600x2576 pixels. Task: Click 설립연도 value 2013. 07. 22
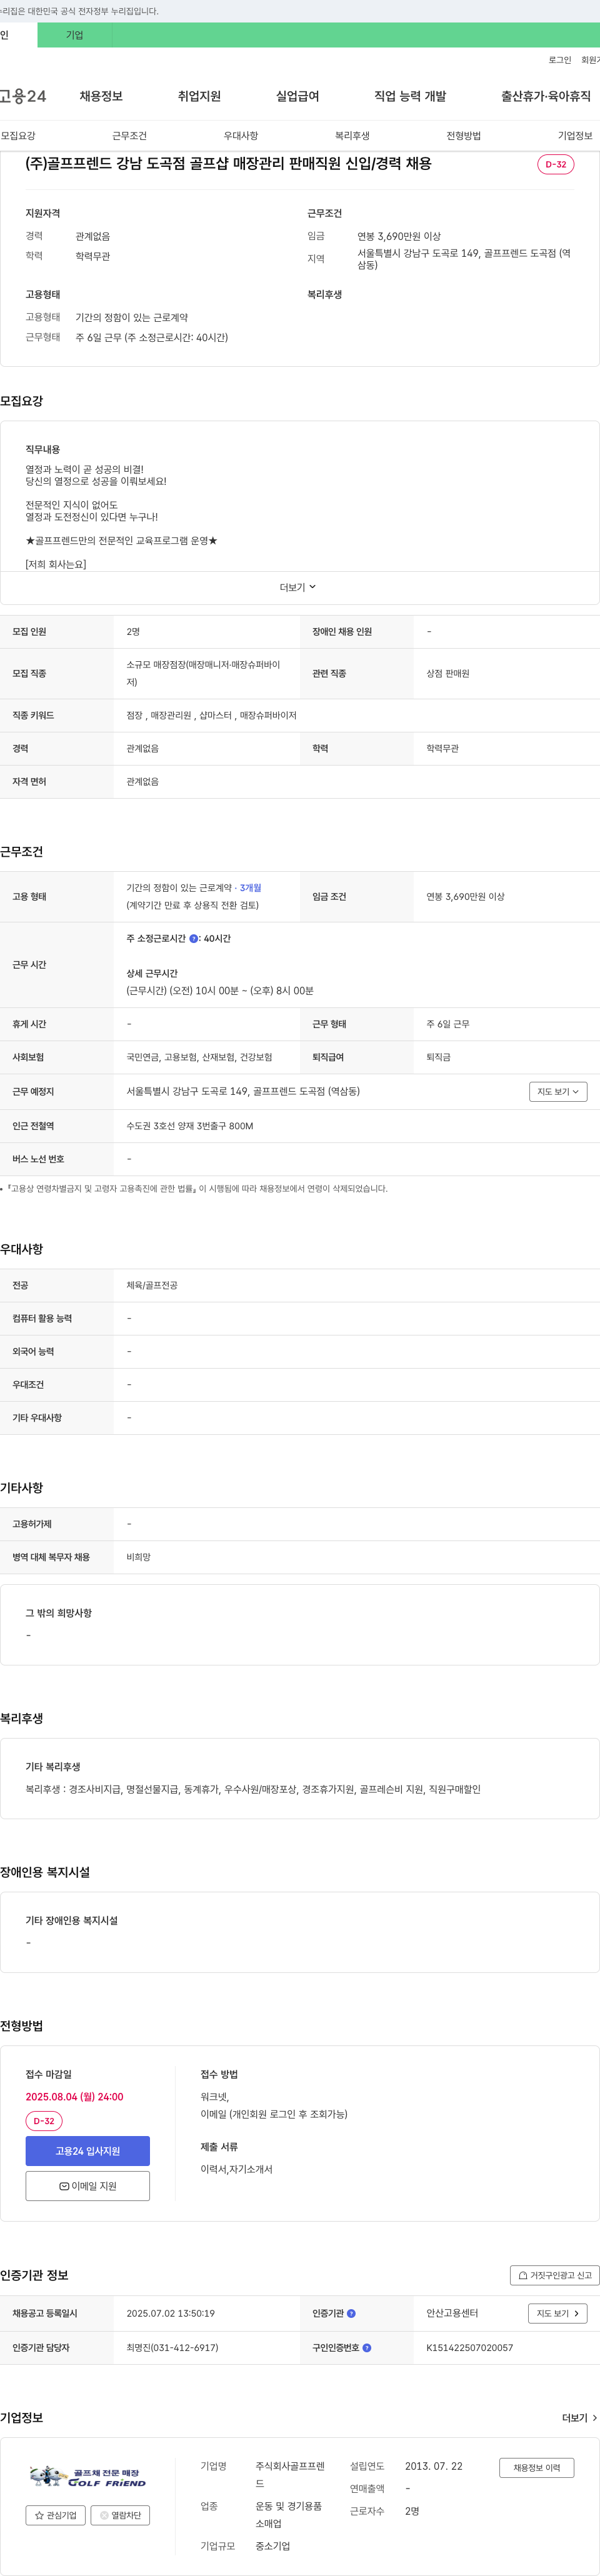click(x=434, y=2466)
